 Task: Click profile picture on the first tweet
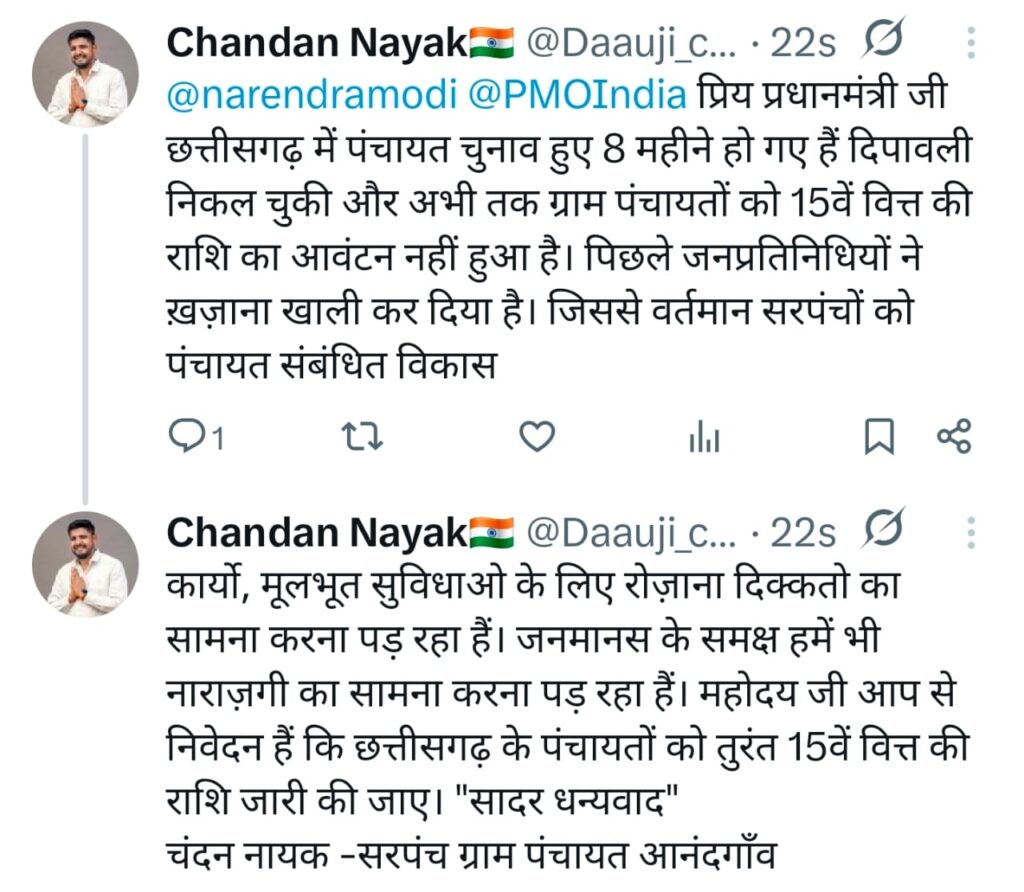click(85, 74)
